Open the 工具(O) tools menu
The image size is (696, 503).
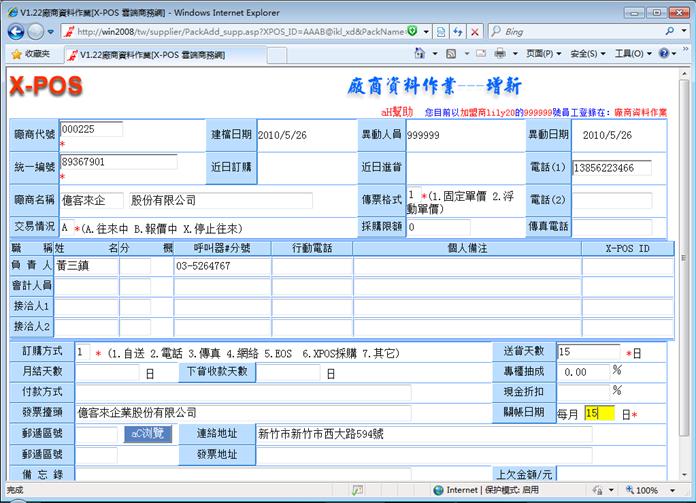click(631, 53)
